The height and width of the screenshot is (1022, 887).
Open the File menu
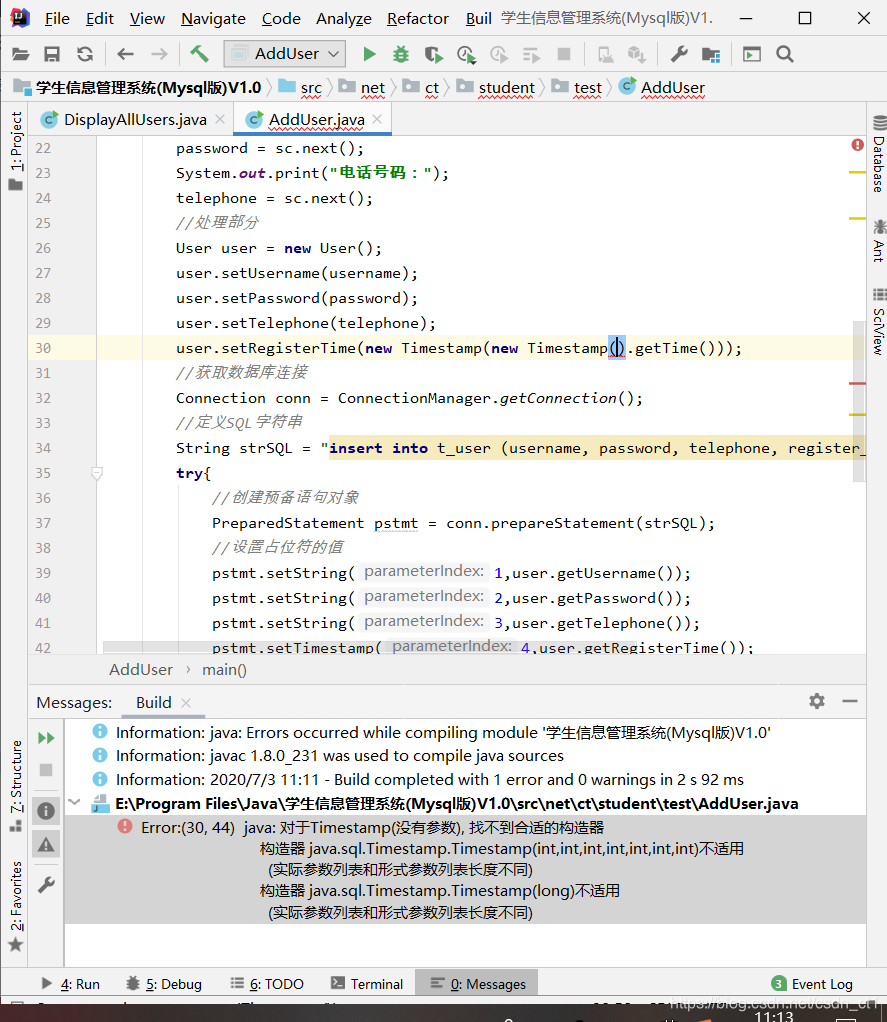tap(57, 19)
